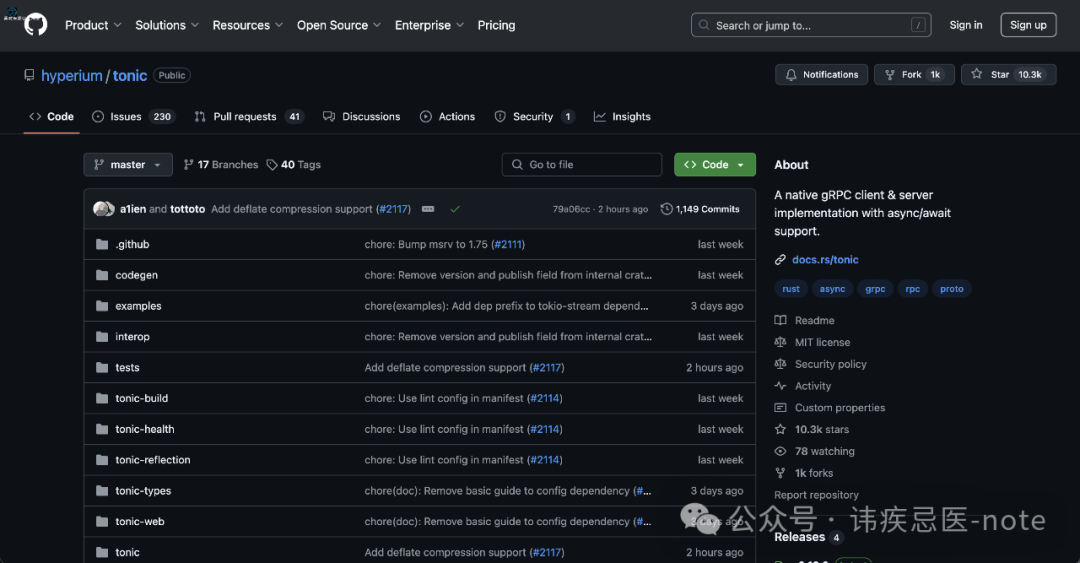The width and height of the screenshot is (1080, 563).
Task: Switch to the Security tab
Action: [x=534, y=116]
